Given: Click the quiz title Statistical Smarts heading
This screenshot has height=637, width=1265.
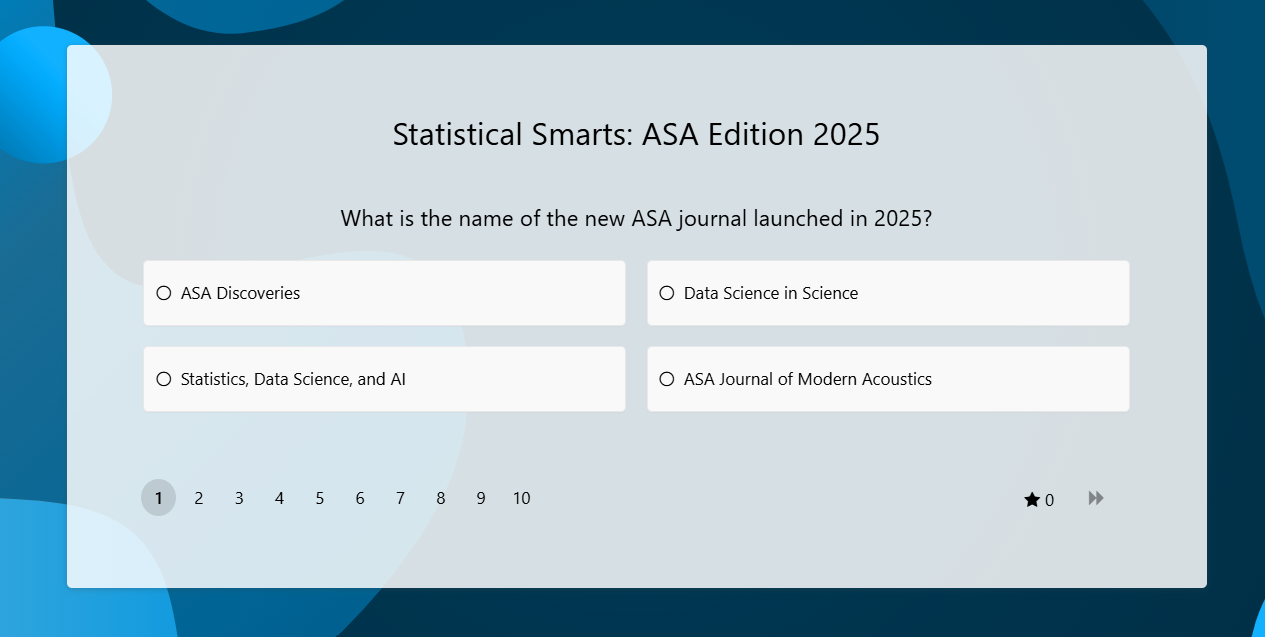Looking at the screenshot, I should click(x=636, y=134).
